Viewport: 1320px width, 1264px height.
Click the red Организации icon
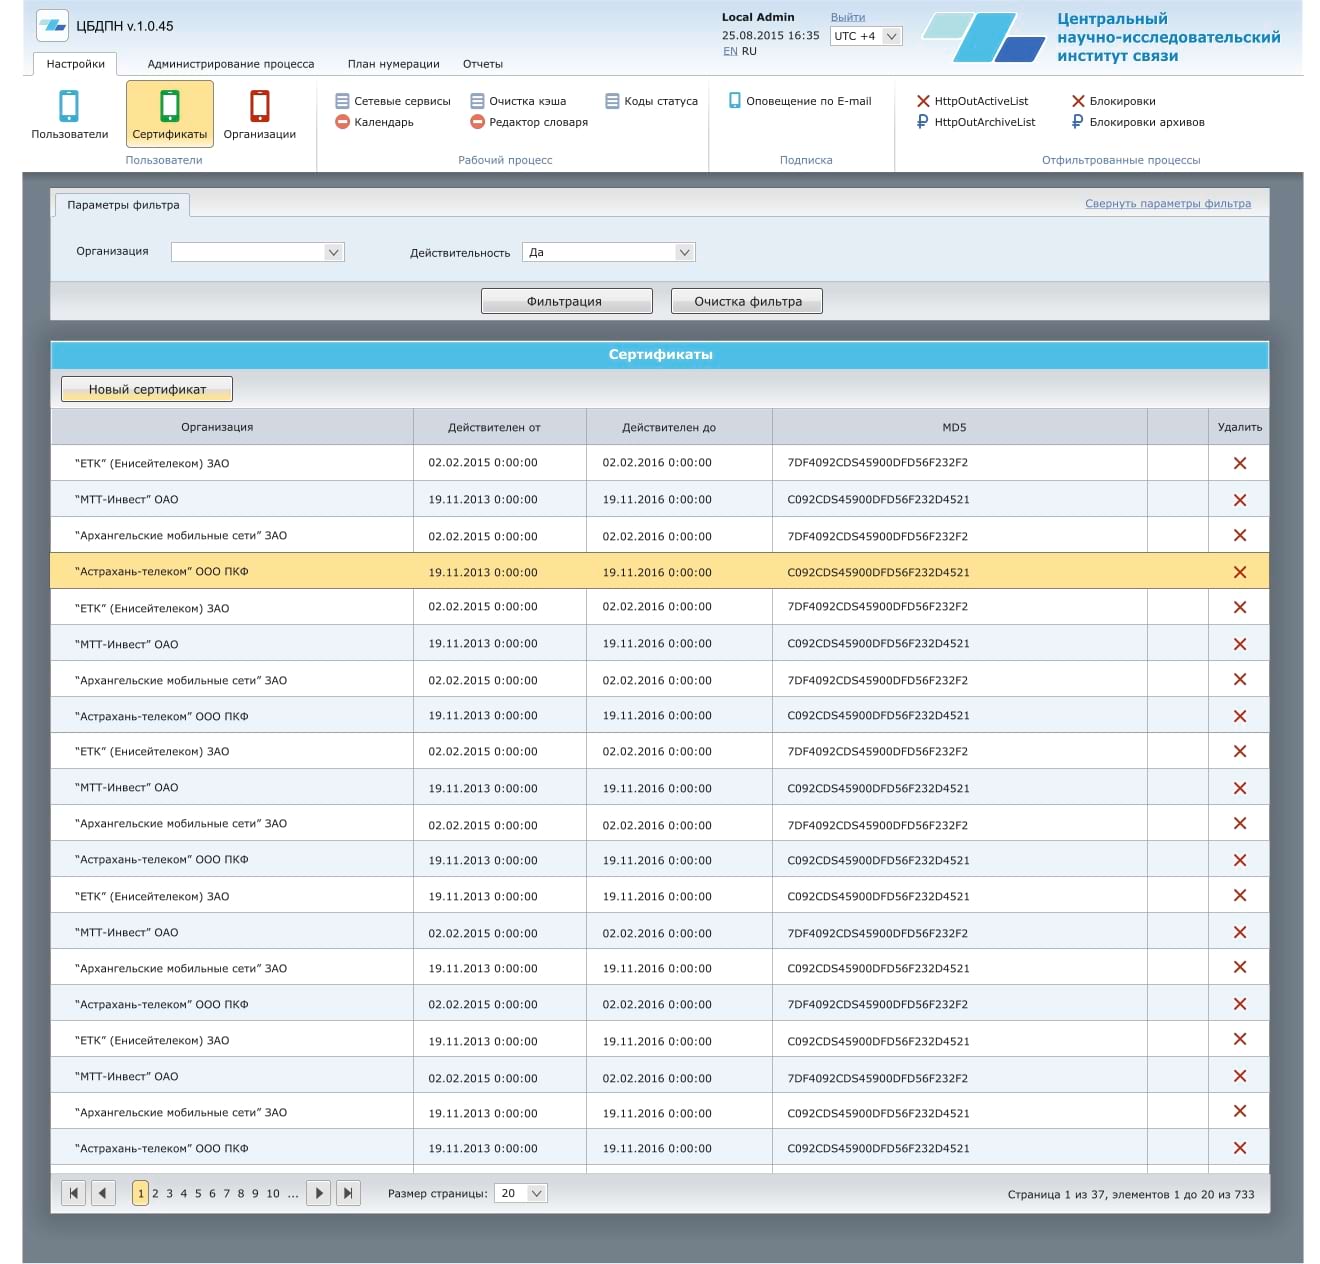259,106
